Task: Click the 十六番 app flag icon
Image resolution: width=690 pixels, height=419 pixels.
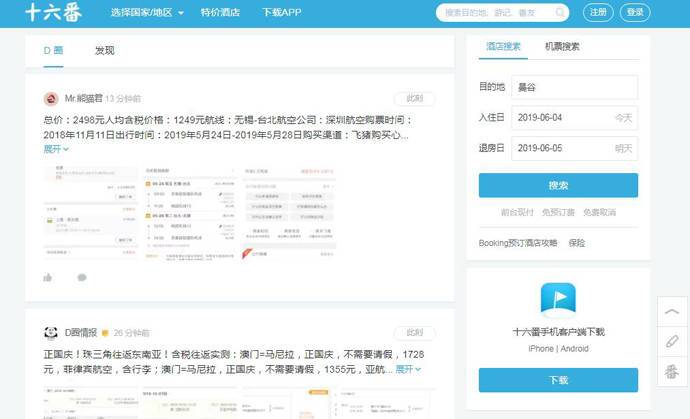Action: tap(558, 300)
